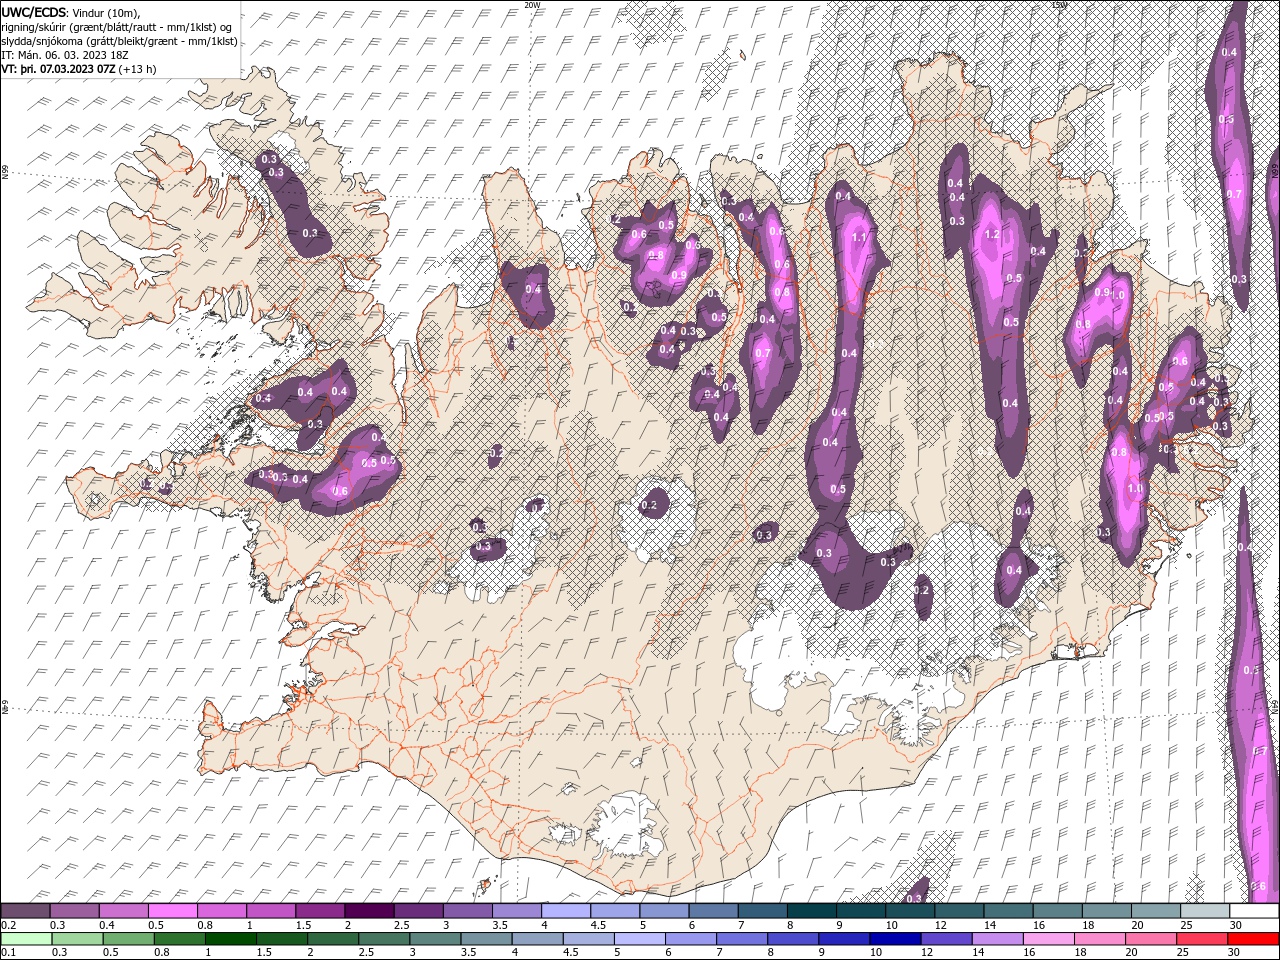The width and height of the screenshot is (1280, 960).
Task: Pick the light pink swatch above lower label 16
Action: point(1049,939)
